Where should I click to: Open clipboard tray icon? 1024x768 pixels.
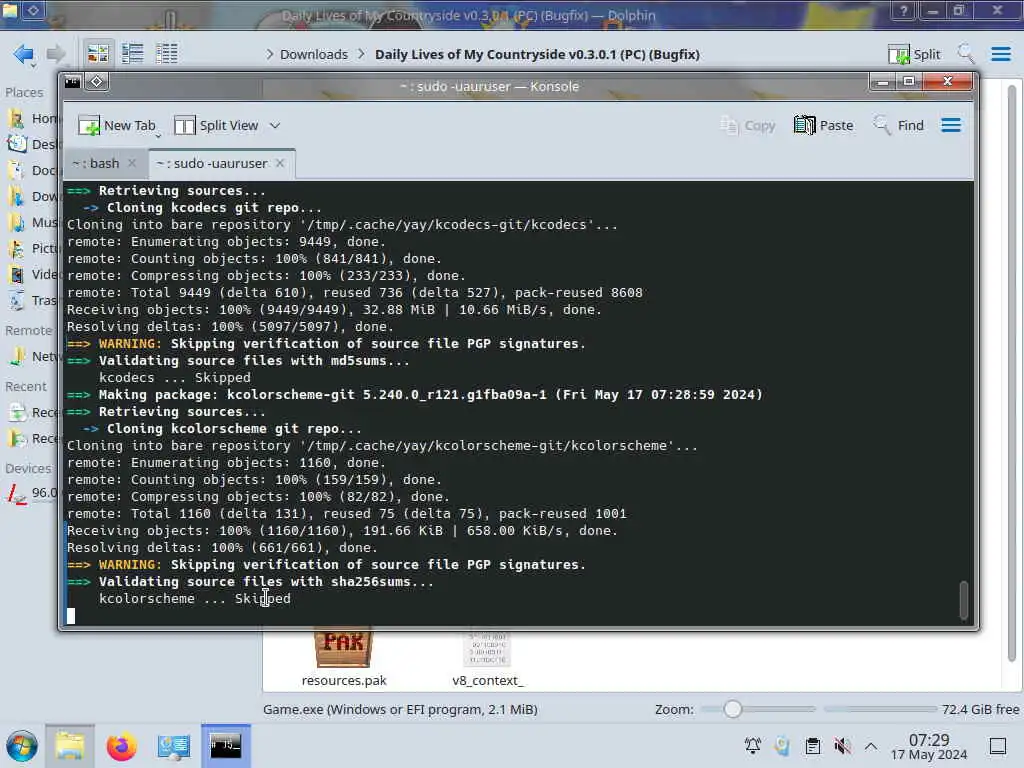pyautogui.click(x=812, y=746)
